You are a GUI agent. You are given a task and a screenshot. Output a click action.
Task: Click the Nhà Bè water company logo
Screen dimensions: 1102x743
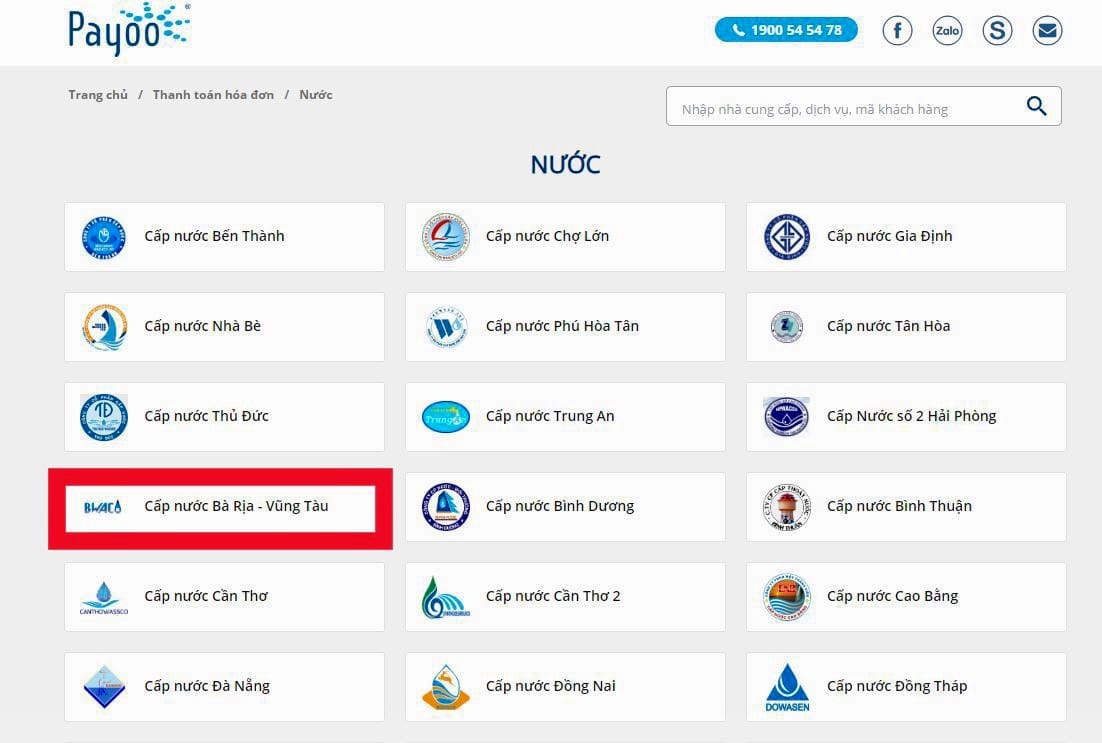(x=104, y=328)
